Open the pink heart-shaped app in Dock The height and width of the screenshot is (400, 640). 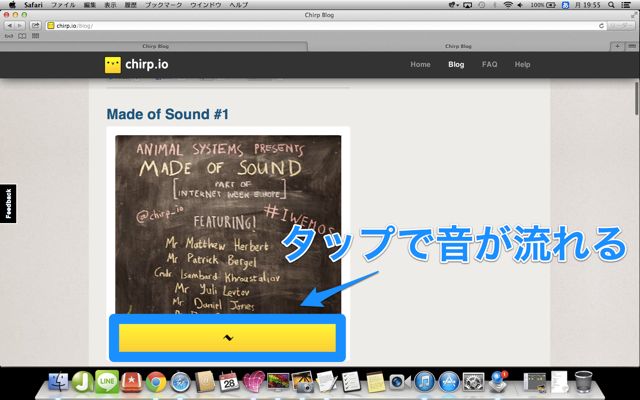tap(254, 382)
